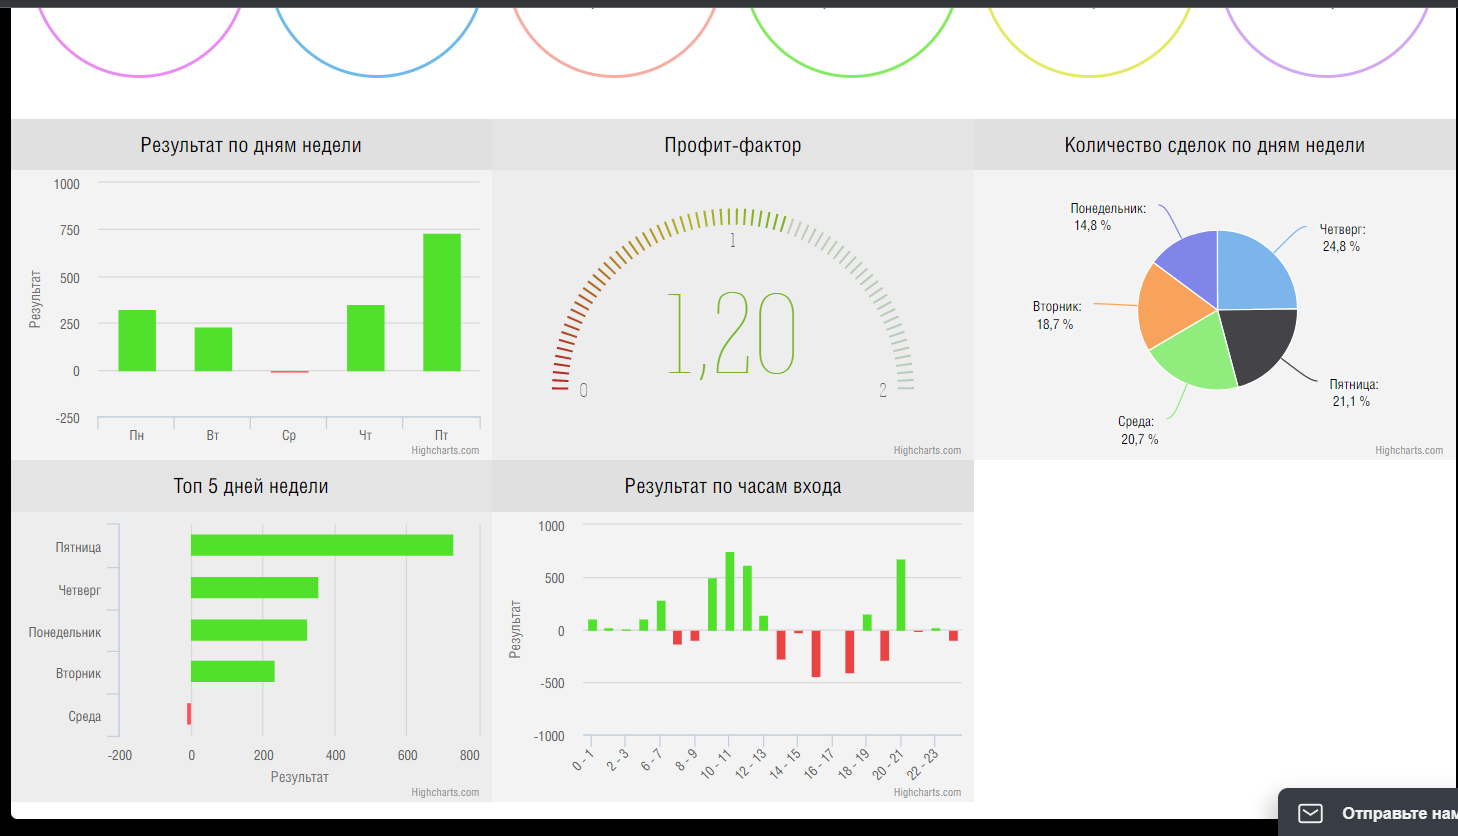Open Highcharts.com link under hourly result chart

(927, 792)
